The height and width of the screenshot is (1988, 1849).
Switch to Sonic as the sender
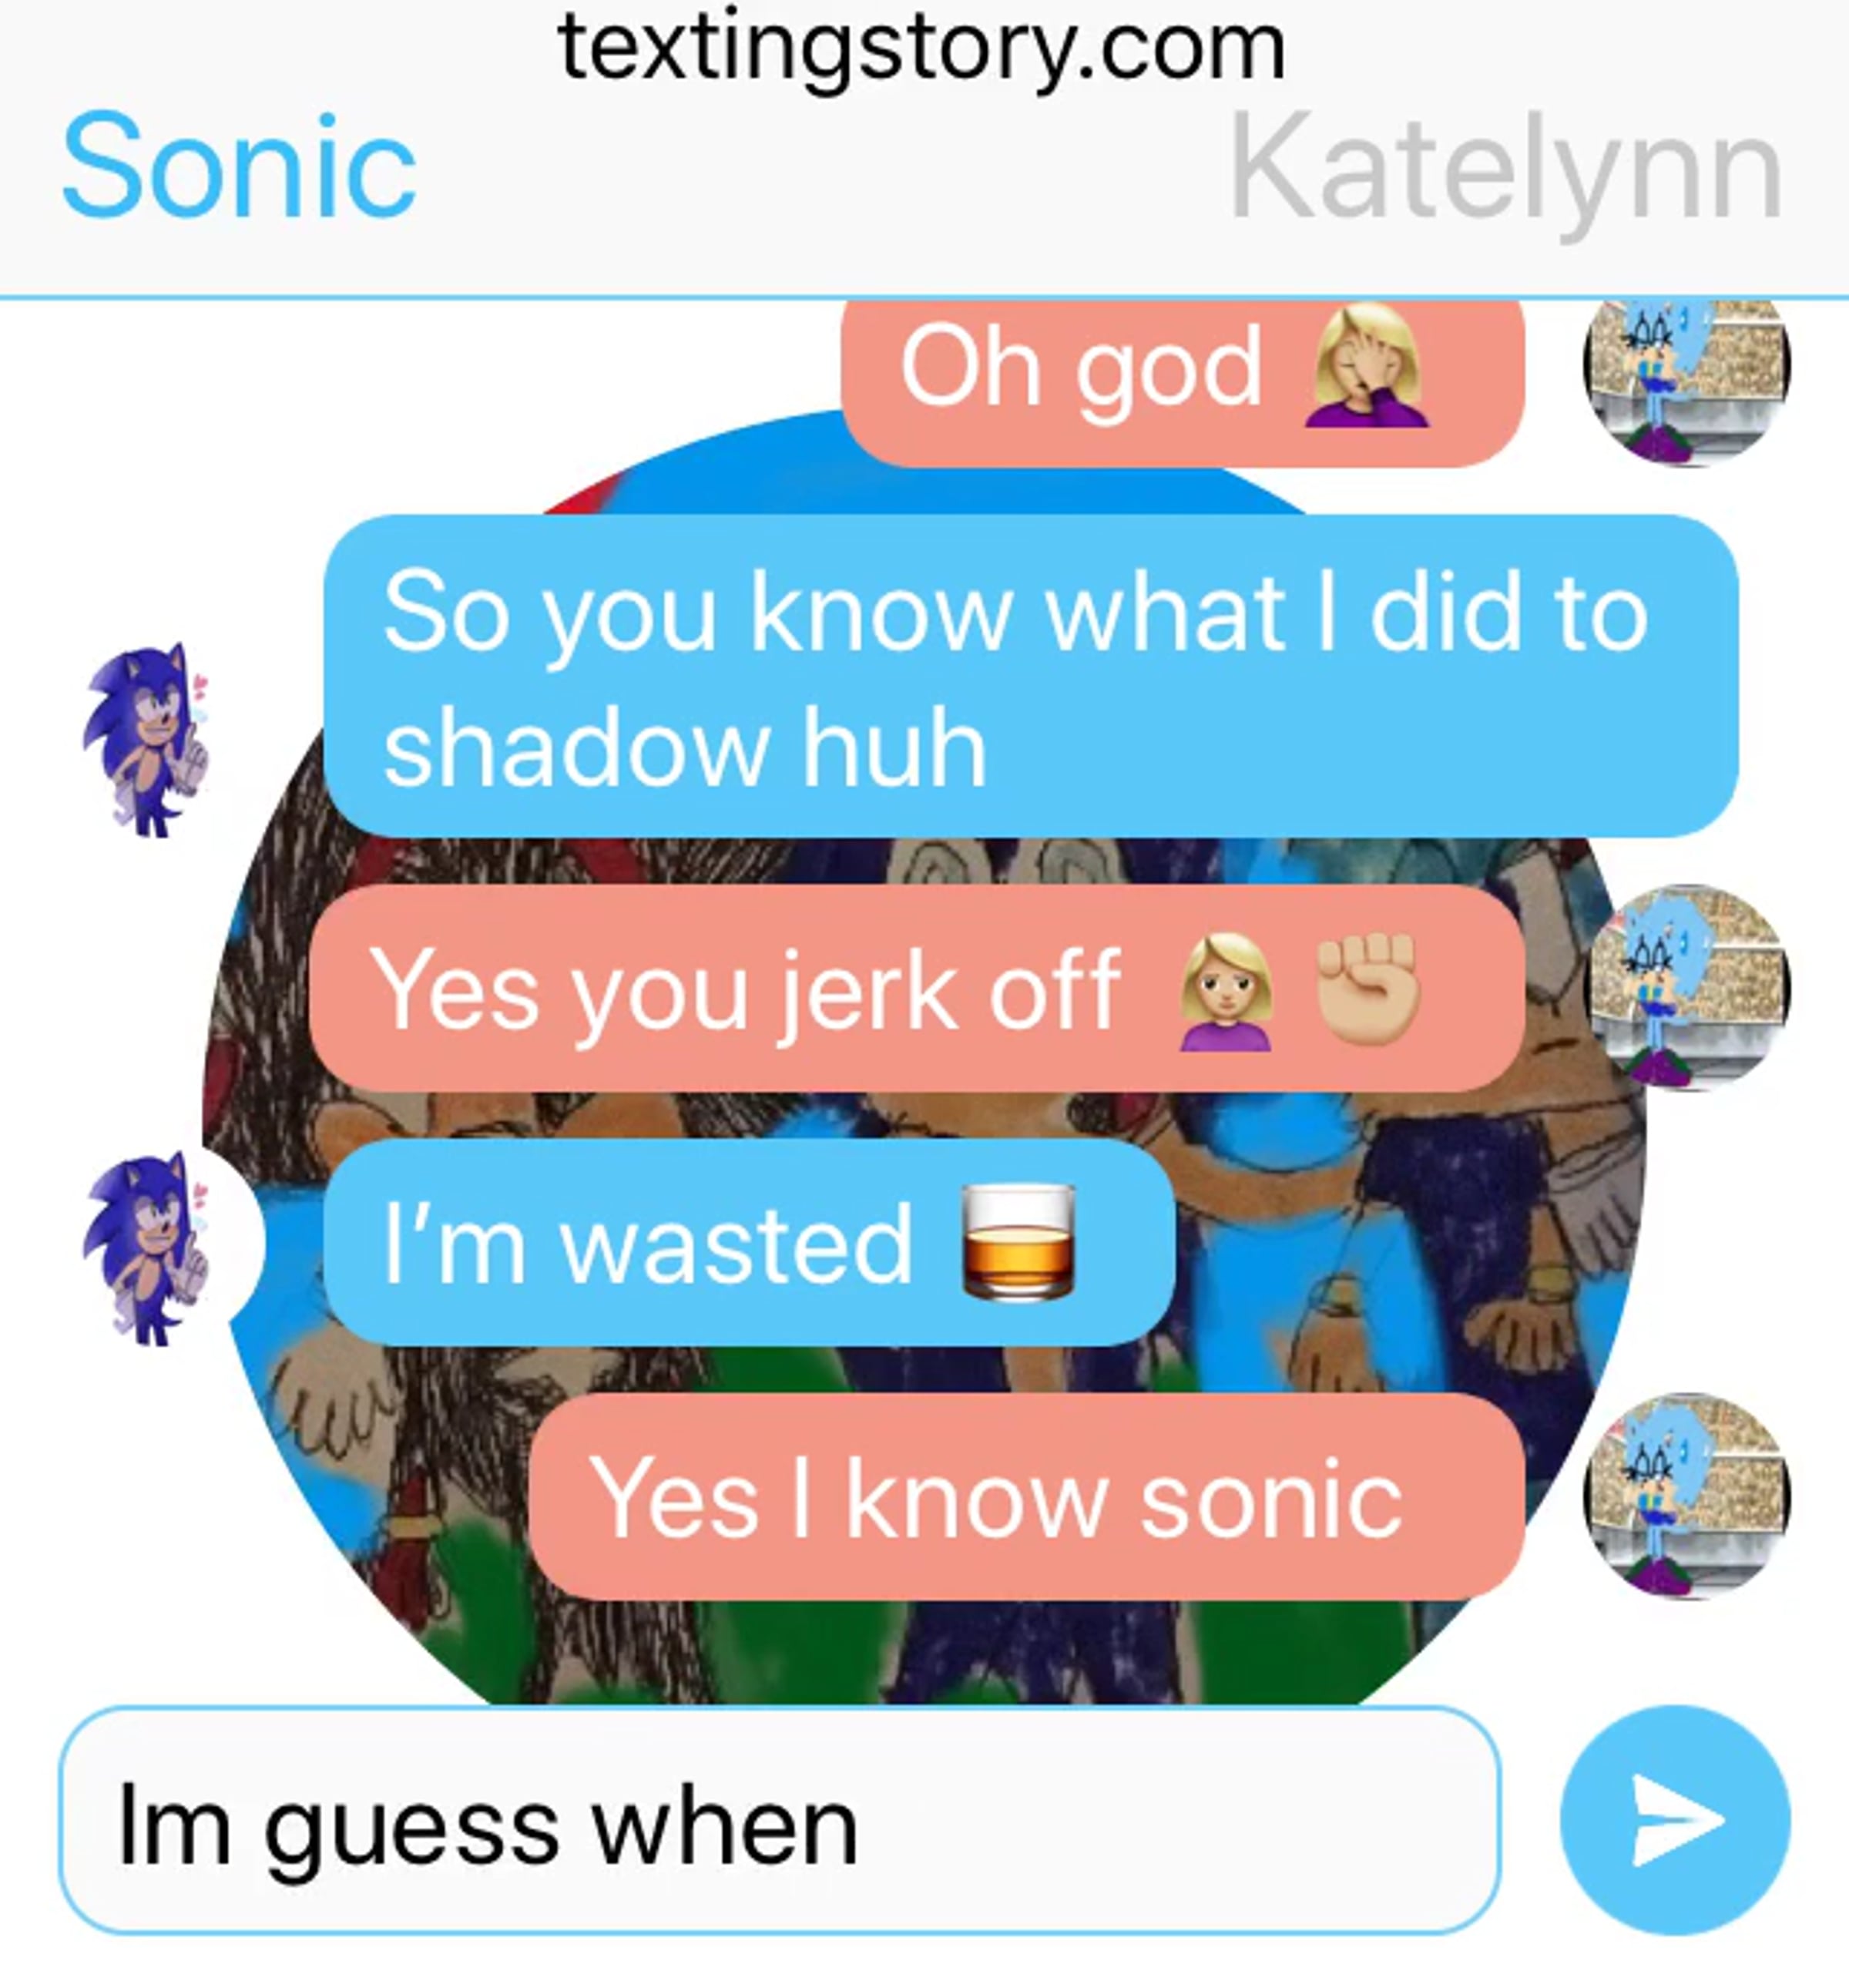(x=239, y=165)
